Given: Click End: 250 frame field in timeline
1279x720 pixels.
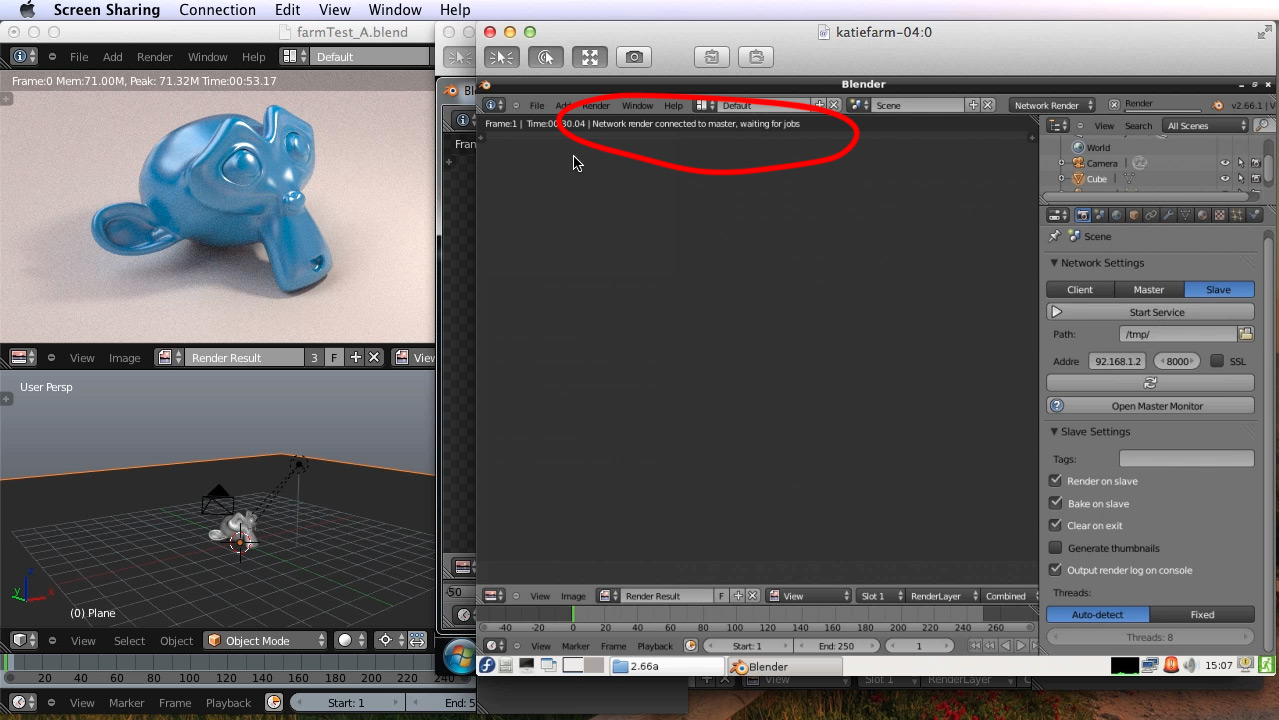Looking at the screenshot, I should [836, 646].
